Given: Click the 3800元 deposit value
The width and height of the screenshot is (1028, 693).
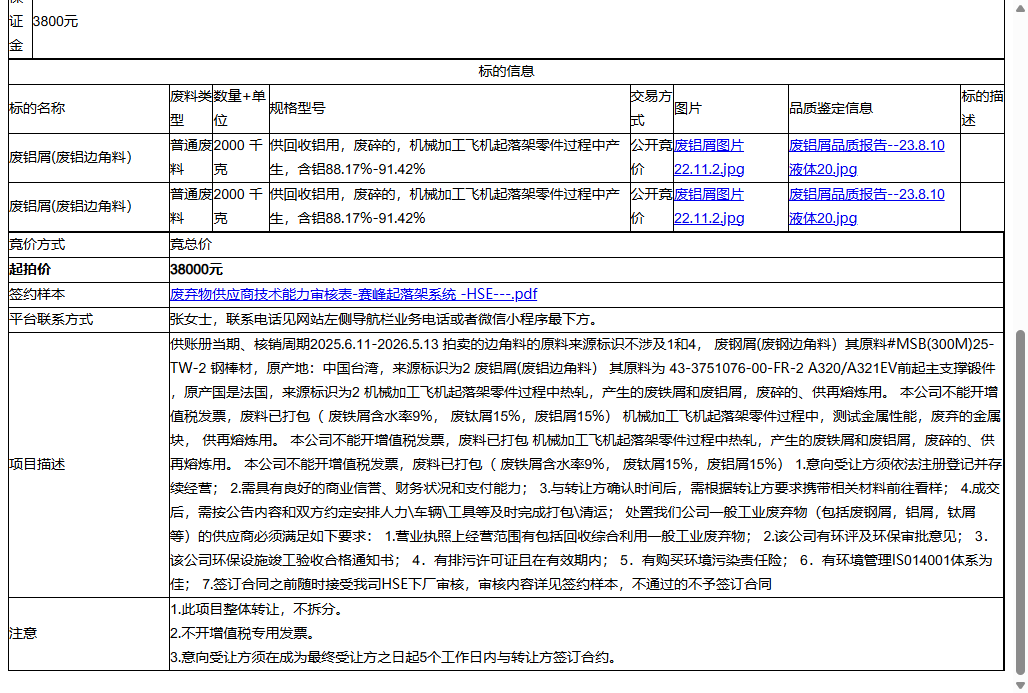Looking at the screenshot, I should (55, 22).
